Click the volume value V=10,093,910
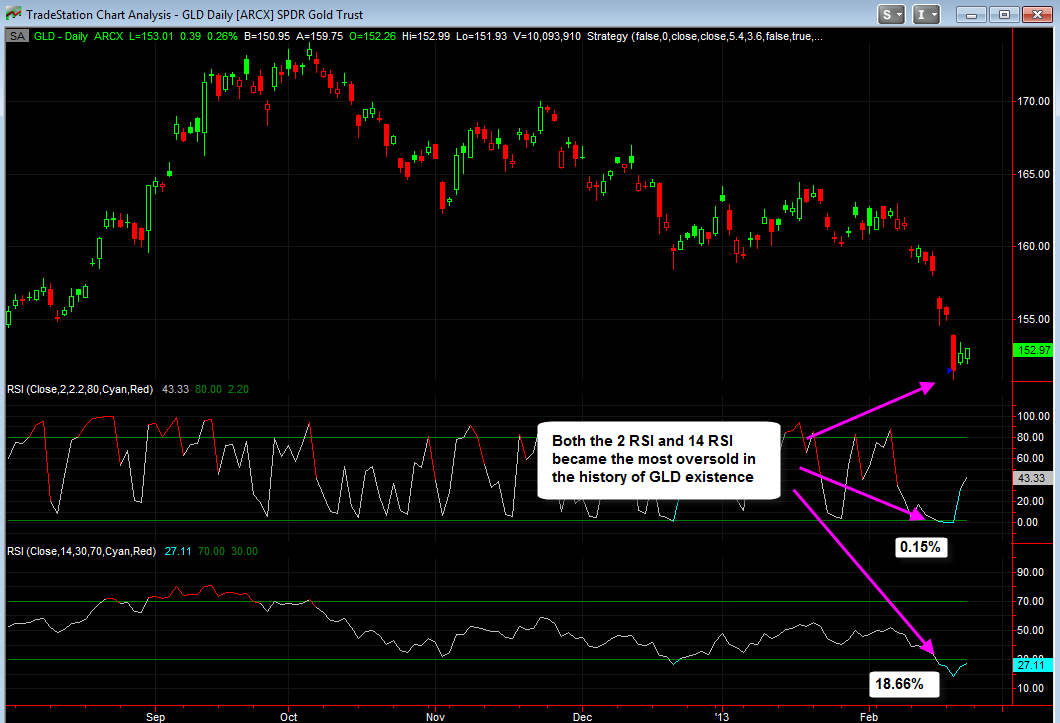 [x=547, y=37]
